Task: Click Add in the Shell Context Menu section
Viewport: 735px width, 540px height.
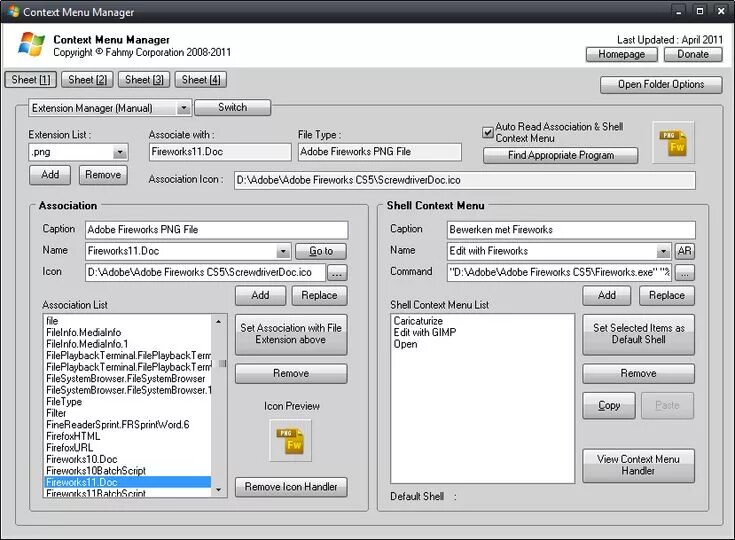Action: (x=607, y=295)
